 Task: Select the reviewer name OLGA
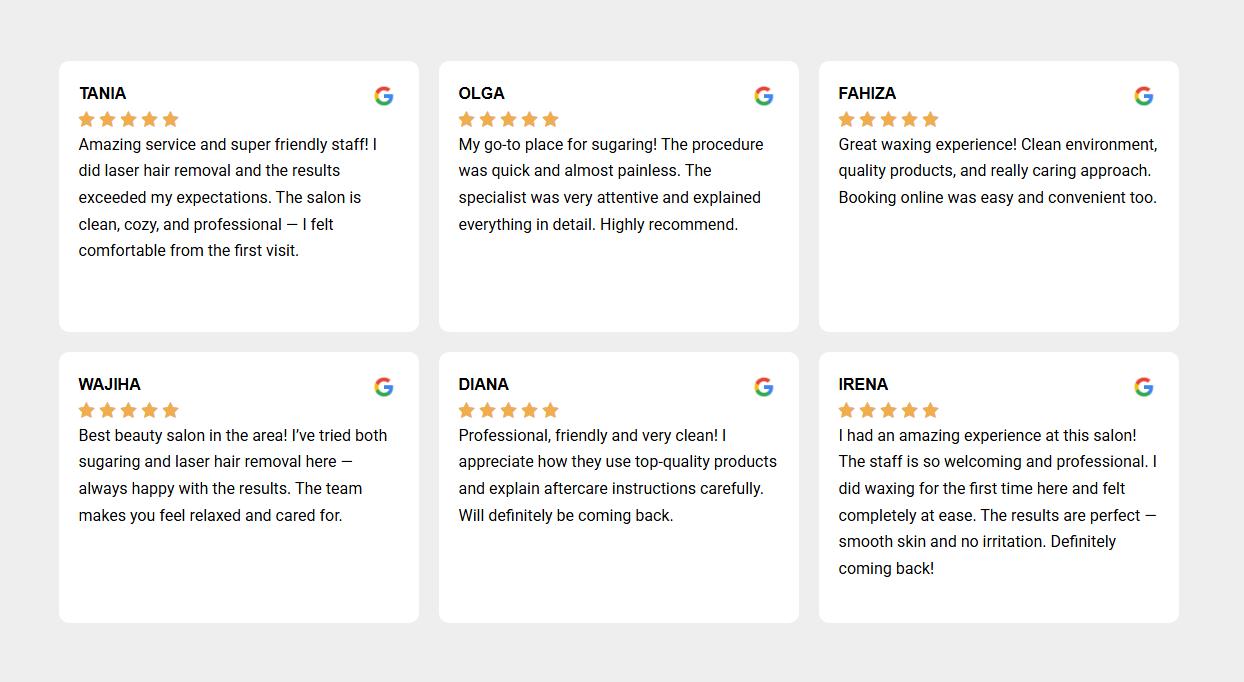coord(481,93)
